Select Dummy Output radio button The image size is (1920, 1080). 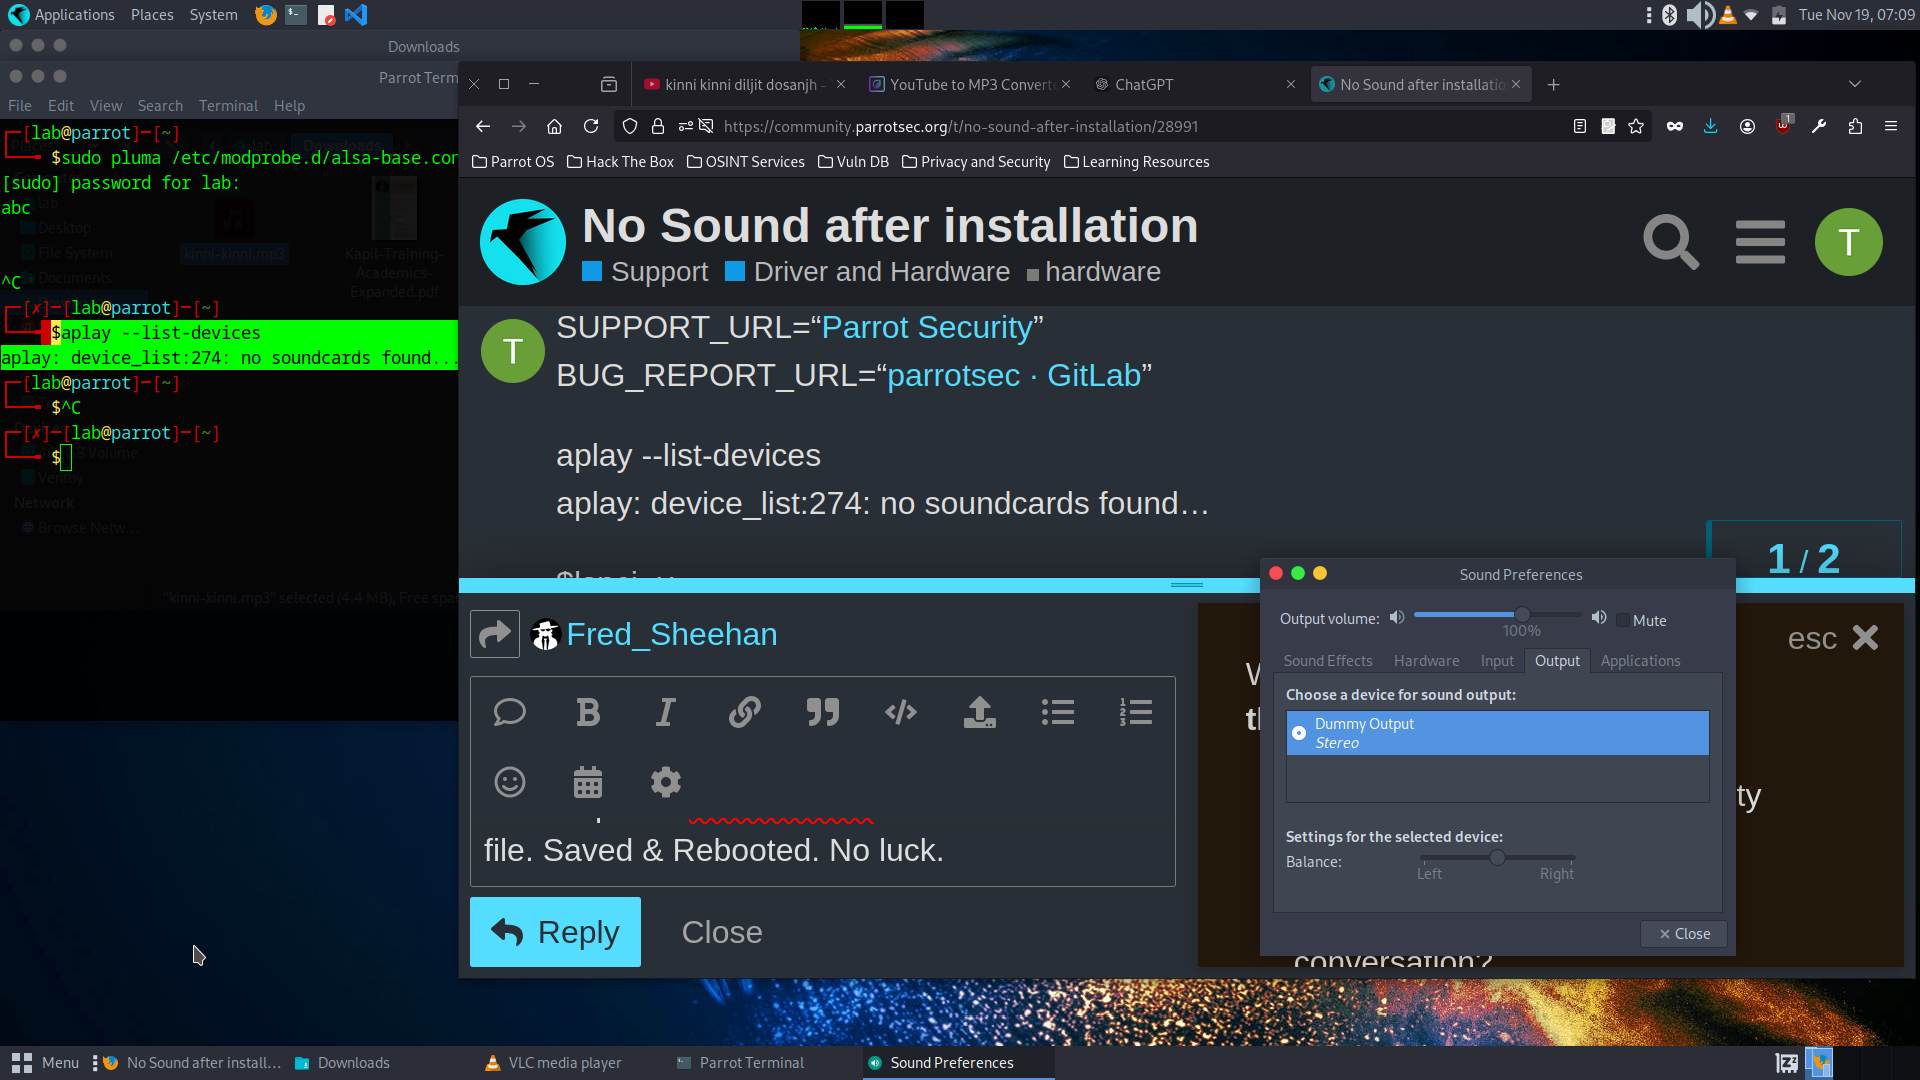pos(1299,733)
